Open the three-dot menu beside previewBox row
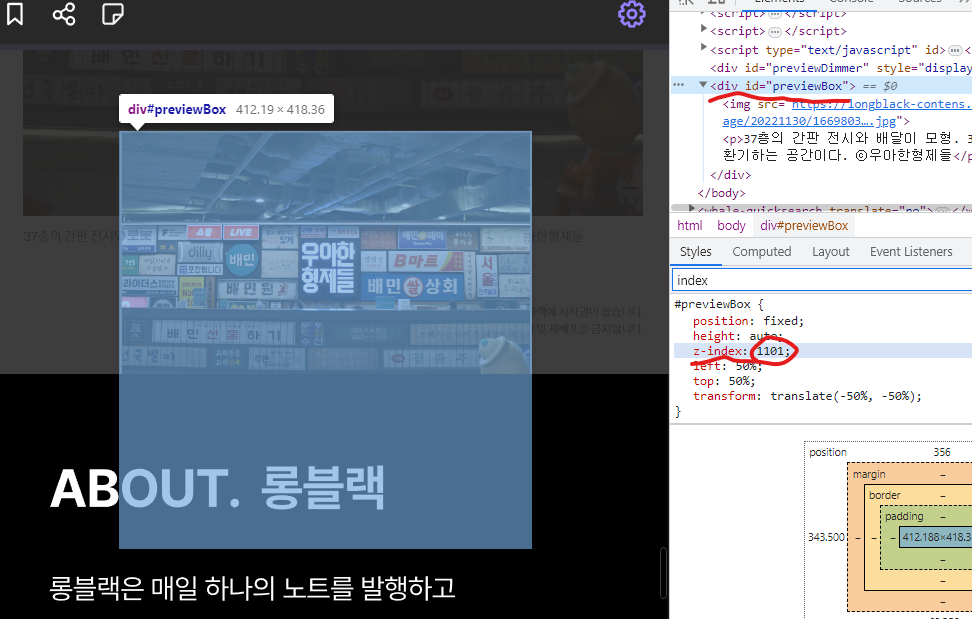 (x=679, y=85)
